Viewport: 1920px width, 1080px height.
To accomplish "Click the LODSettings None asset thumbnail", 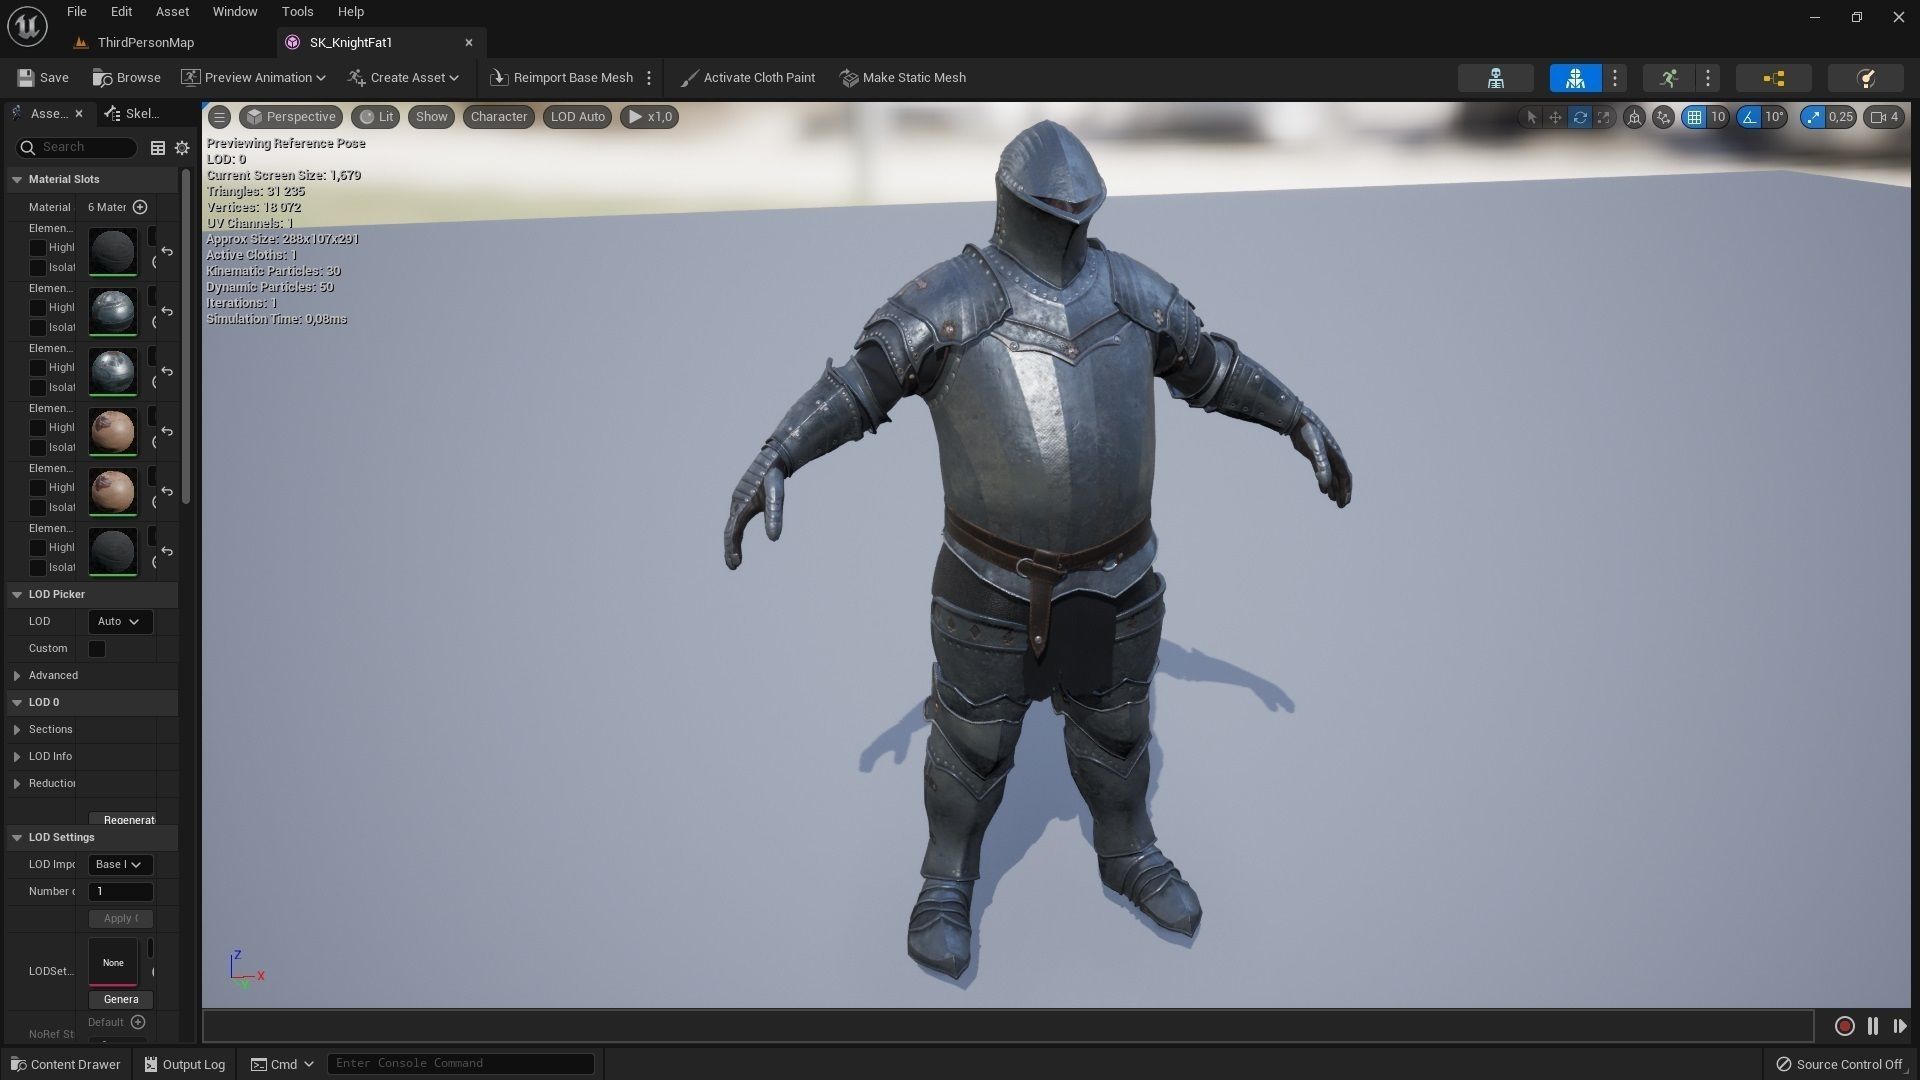I will pyautogui.click(x=113, y=962).
